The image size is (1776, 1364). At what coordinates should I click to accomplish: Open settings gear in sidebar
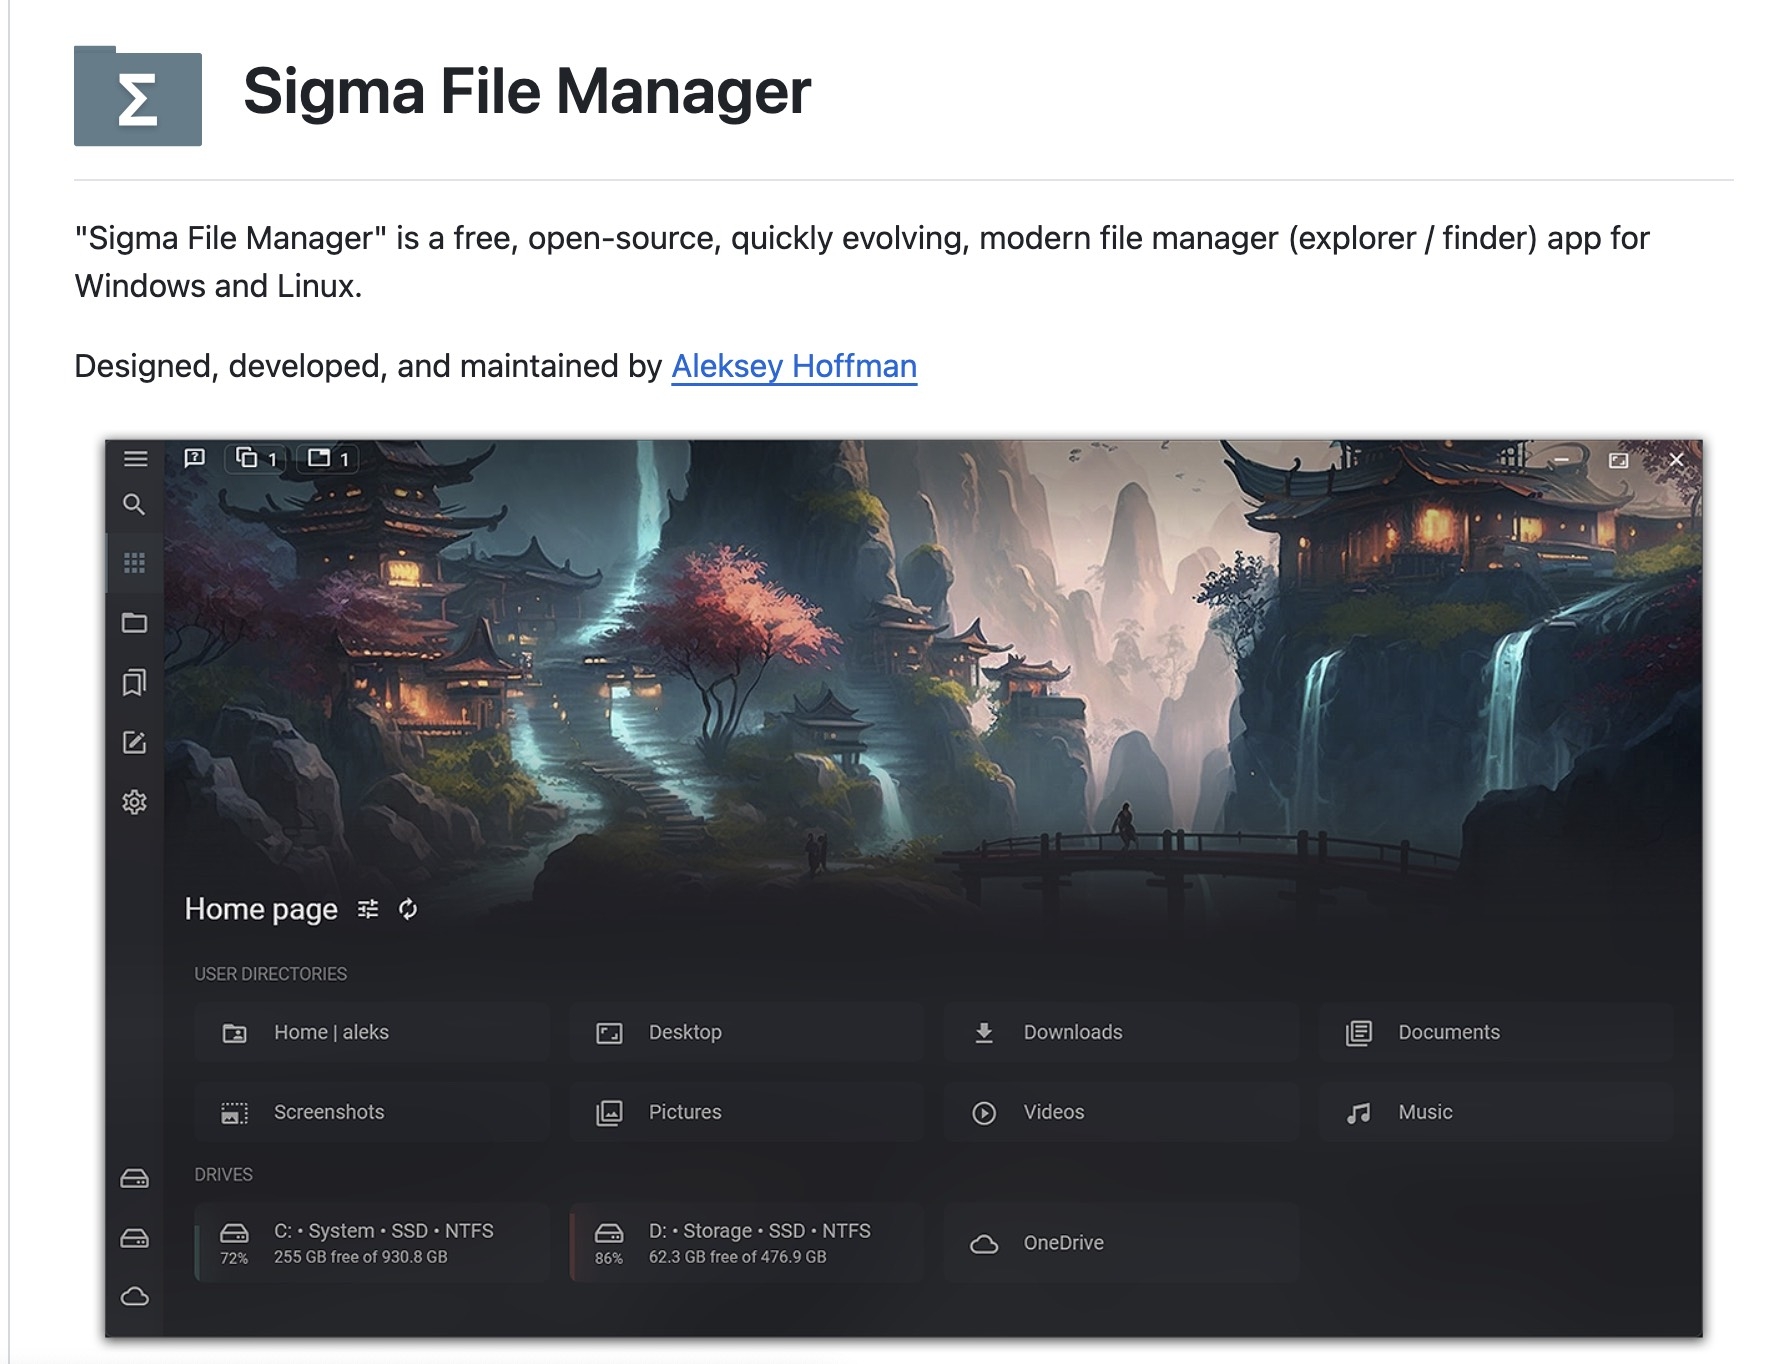coord(134,802)
